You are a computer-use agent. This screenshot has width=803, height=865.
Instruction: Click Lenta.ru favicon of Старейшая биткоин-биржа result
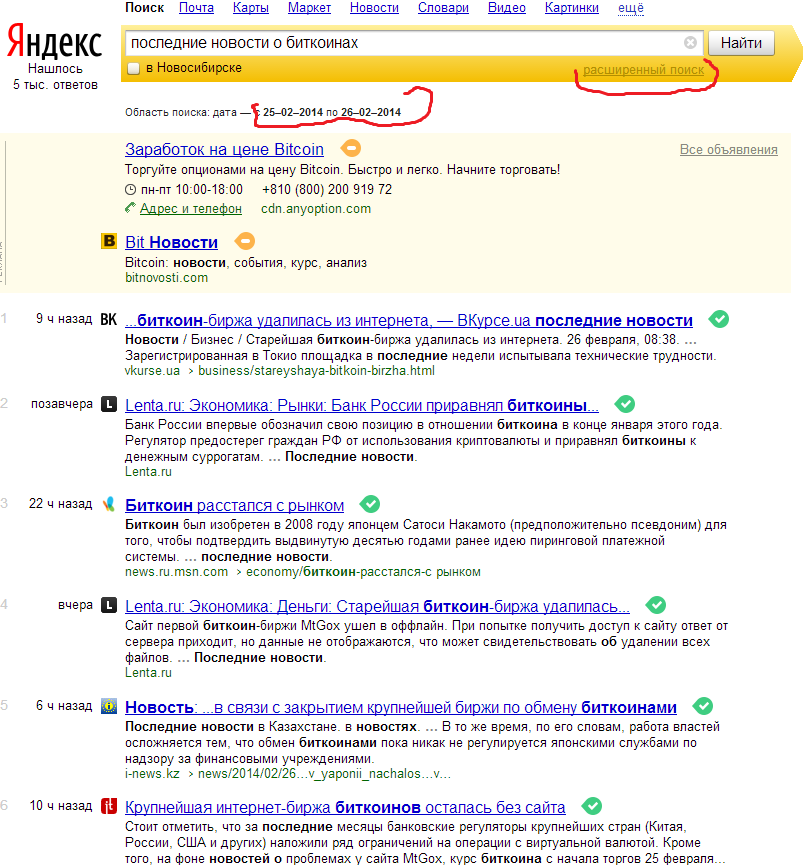click(x=109, y=605)
